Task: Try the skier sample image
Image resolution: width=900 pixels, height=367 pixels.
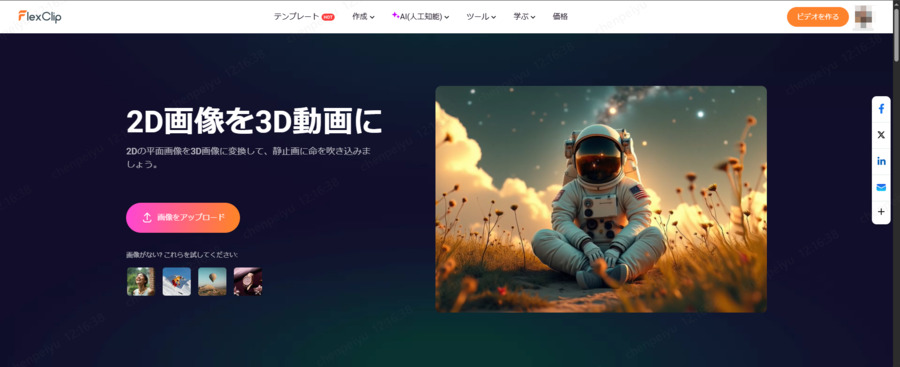Action: 177,281
